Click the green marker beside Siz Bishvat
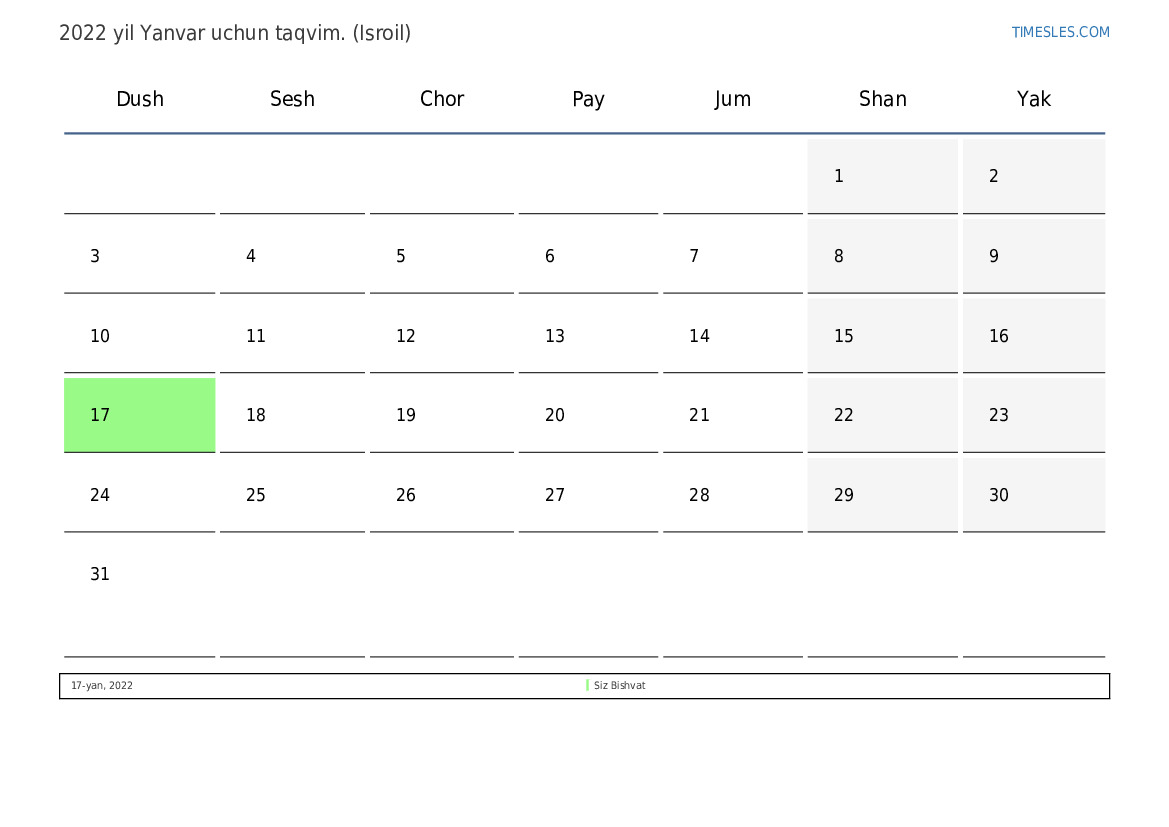 pyautogui.click(x=587, y=685)
